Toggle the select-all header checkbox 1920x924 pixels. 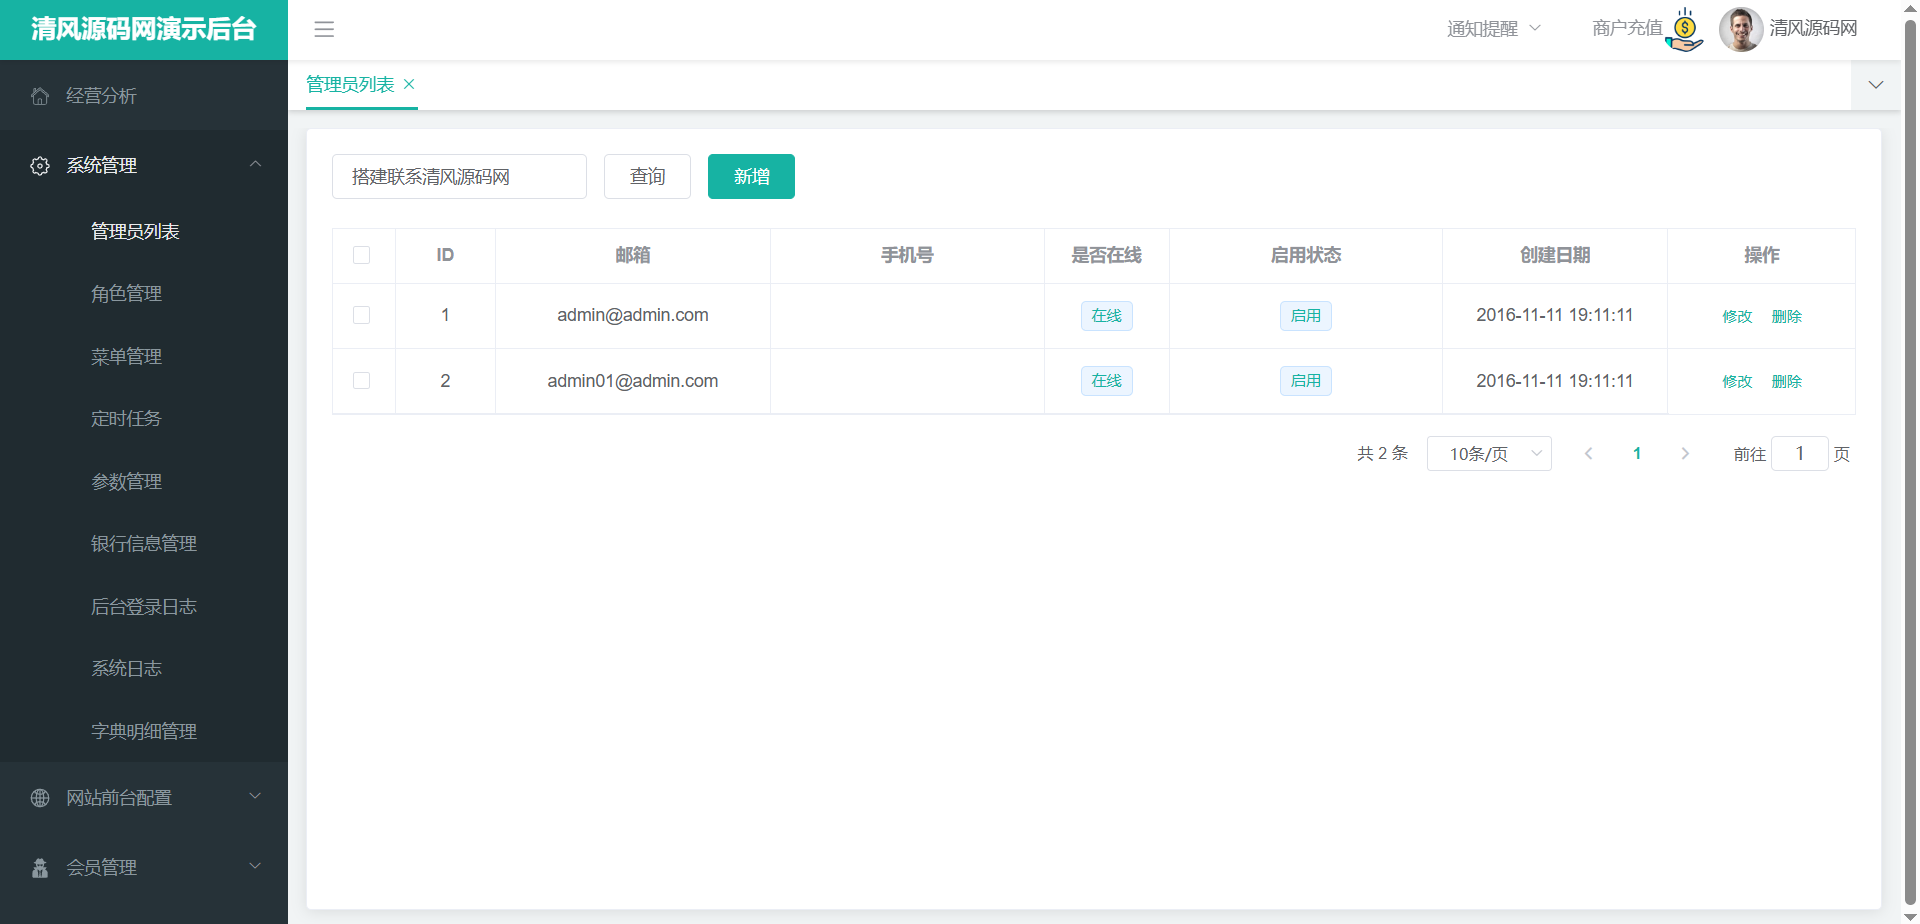pyautogui.click(x=362, y=255)
